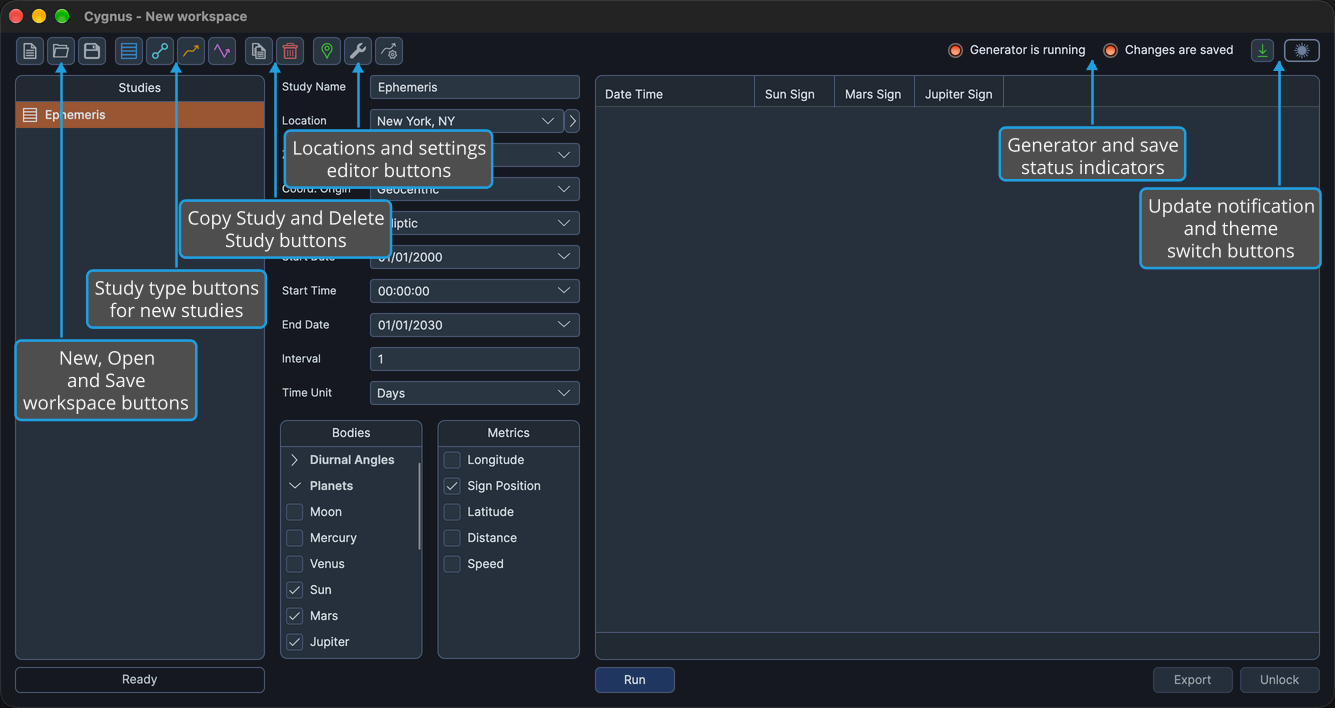Click the Unlock button
Screen dimensions: 1335x708
click(1280, 680)
